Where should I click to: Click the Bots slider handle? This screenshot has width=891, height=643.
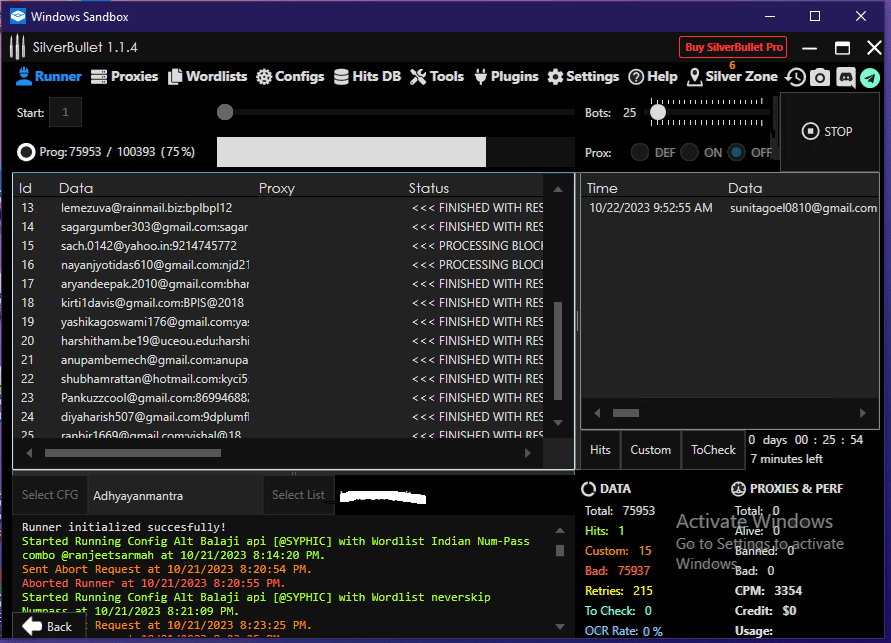point(657,113)
